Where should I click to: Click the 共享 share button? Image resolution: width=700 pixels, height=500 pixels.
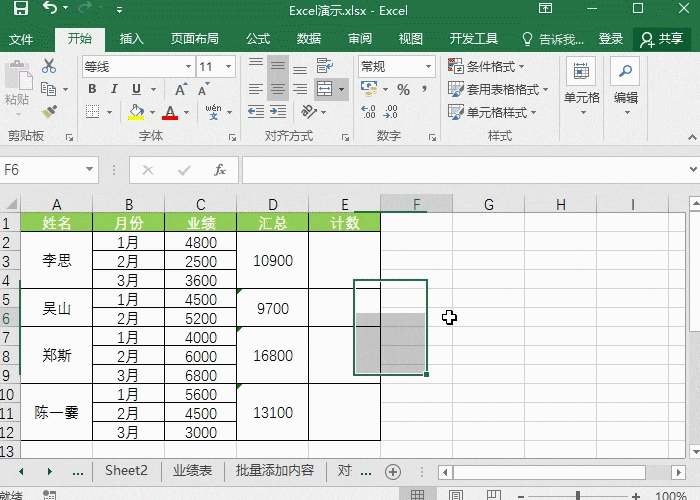click(661, 39)
